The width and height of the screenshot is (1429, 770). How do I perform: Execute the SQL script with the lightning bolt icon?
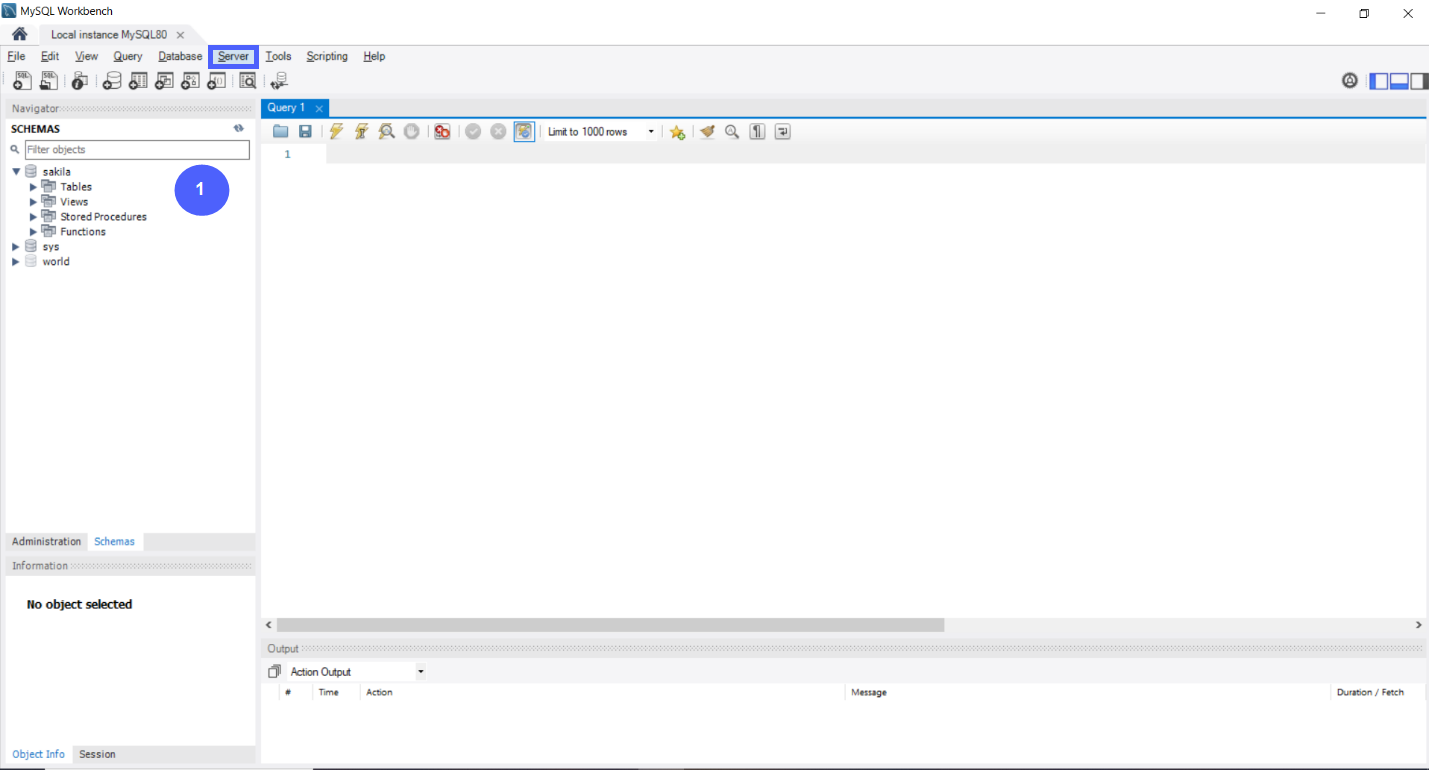(336, 131)
